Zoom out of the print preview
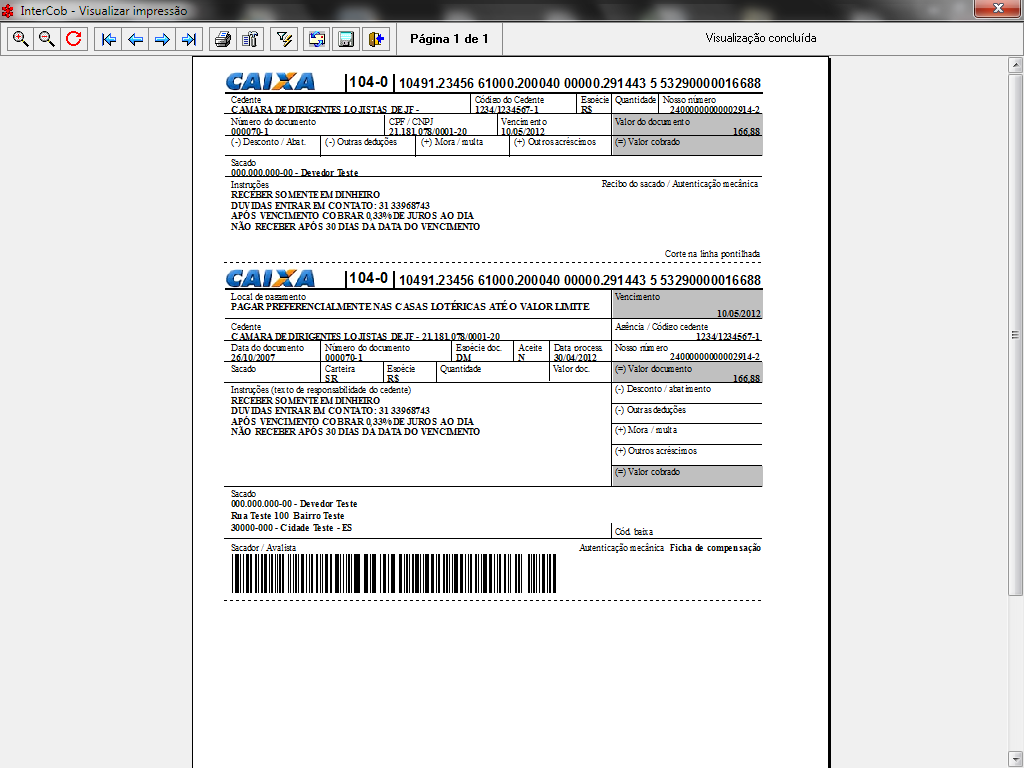This screenshot has height=768, width=1024. tap(47, 39)
